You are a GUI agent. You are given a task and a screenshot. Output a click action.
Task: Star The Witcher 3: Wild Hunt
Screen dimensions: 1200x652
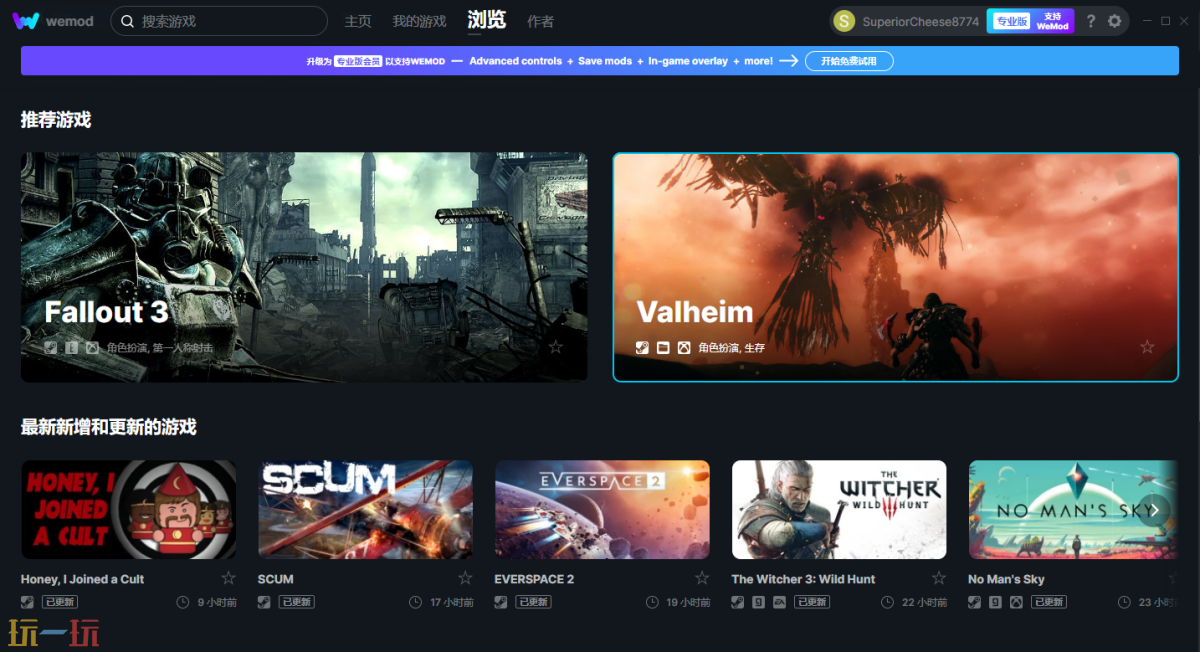[x=939, y=578]
